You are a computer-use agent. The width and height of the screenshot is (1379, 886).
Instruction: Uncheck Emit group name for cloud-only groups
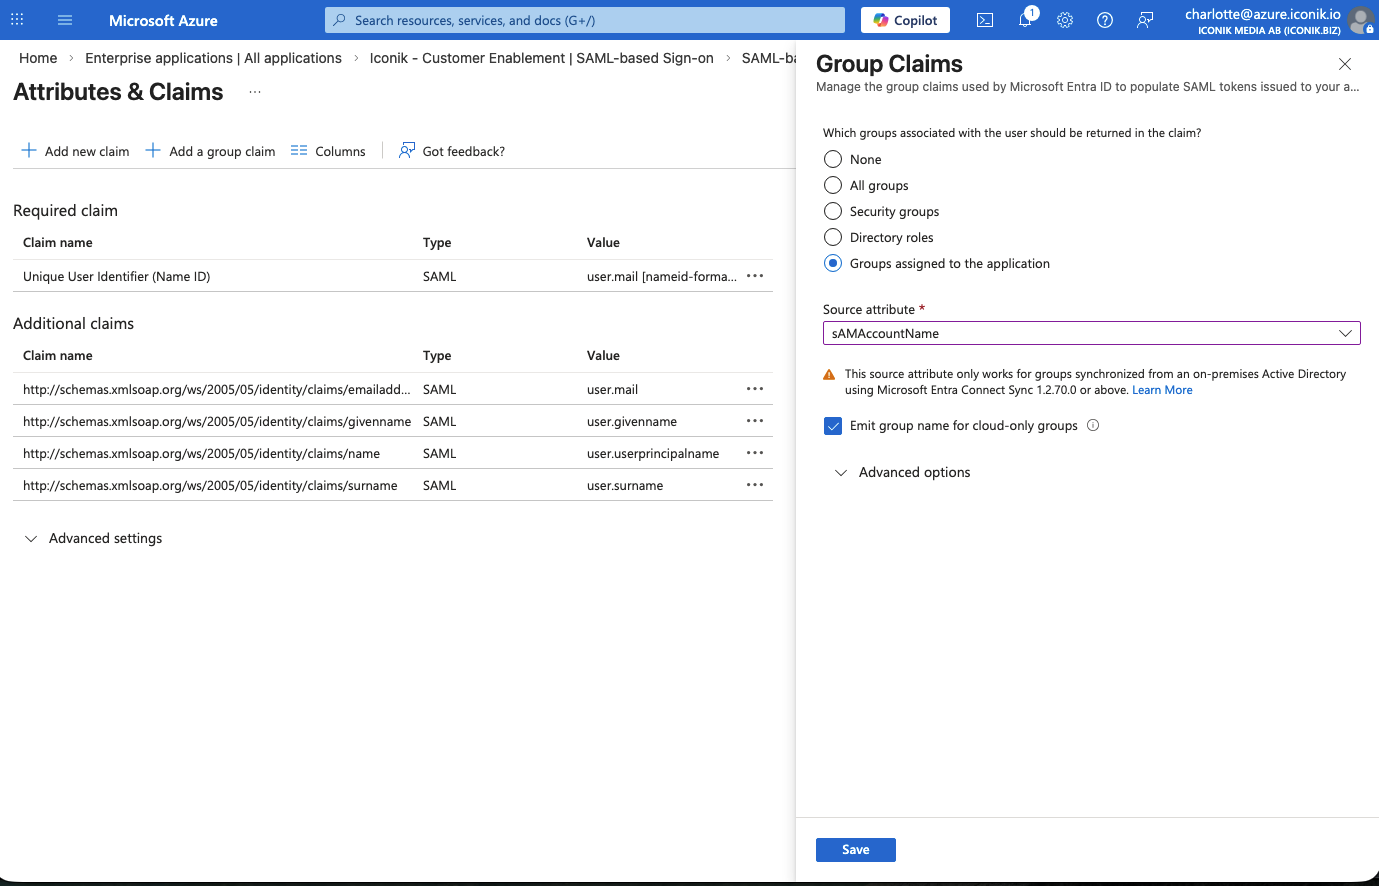pyautogui.click(x=833, y=426)
